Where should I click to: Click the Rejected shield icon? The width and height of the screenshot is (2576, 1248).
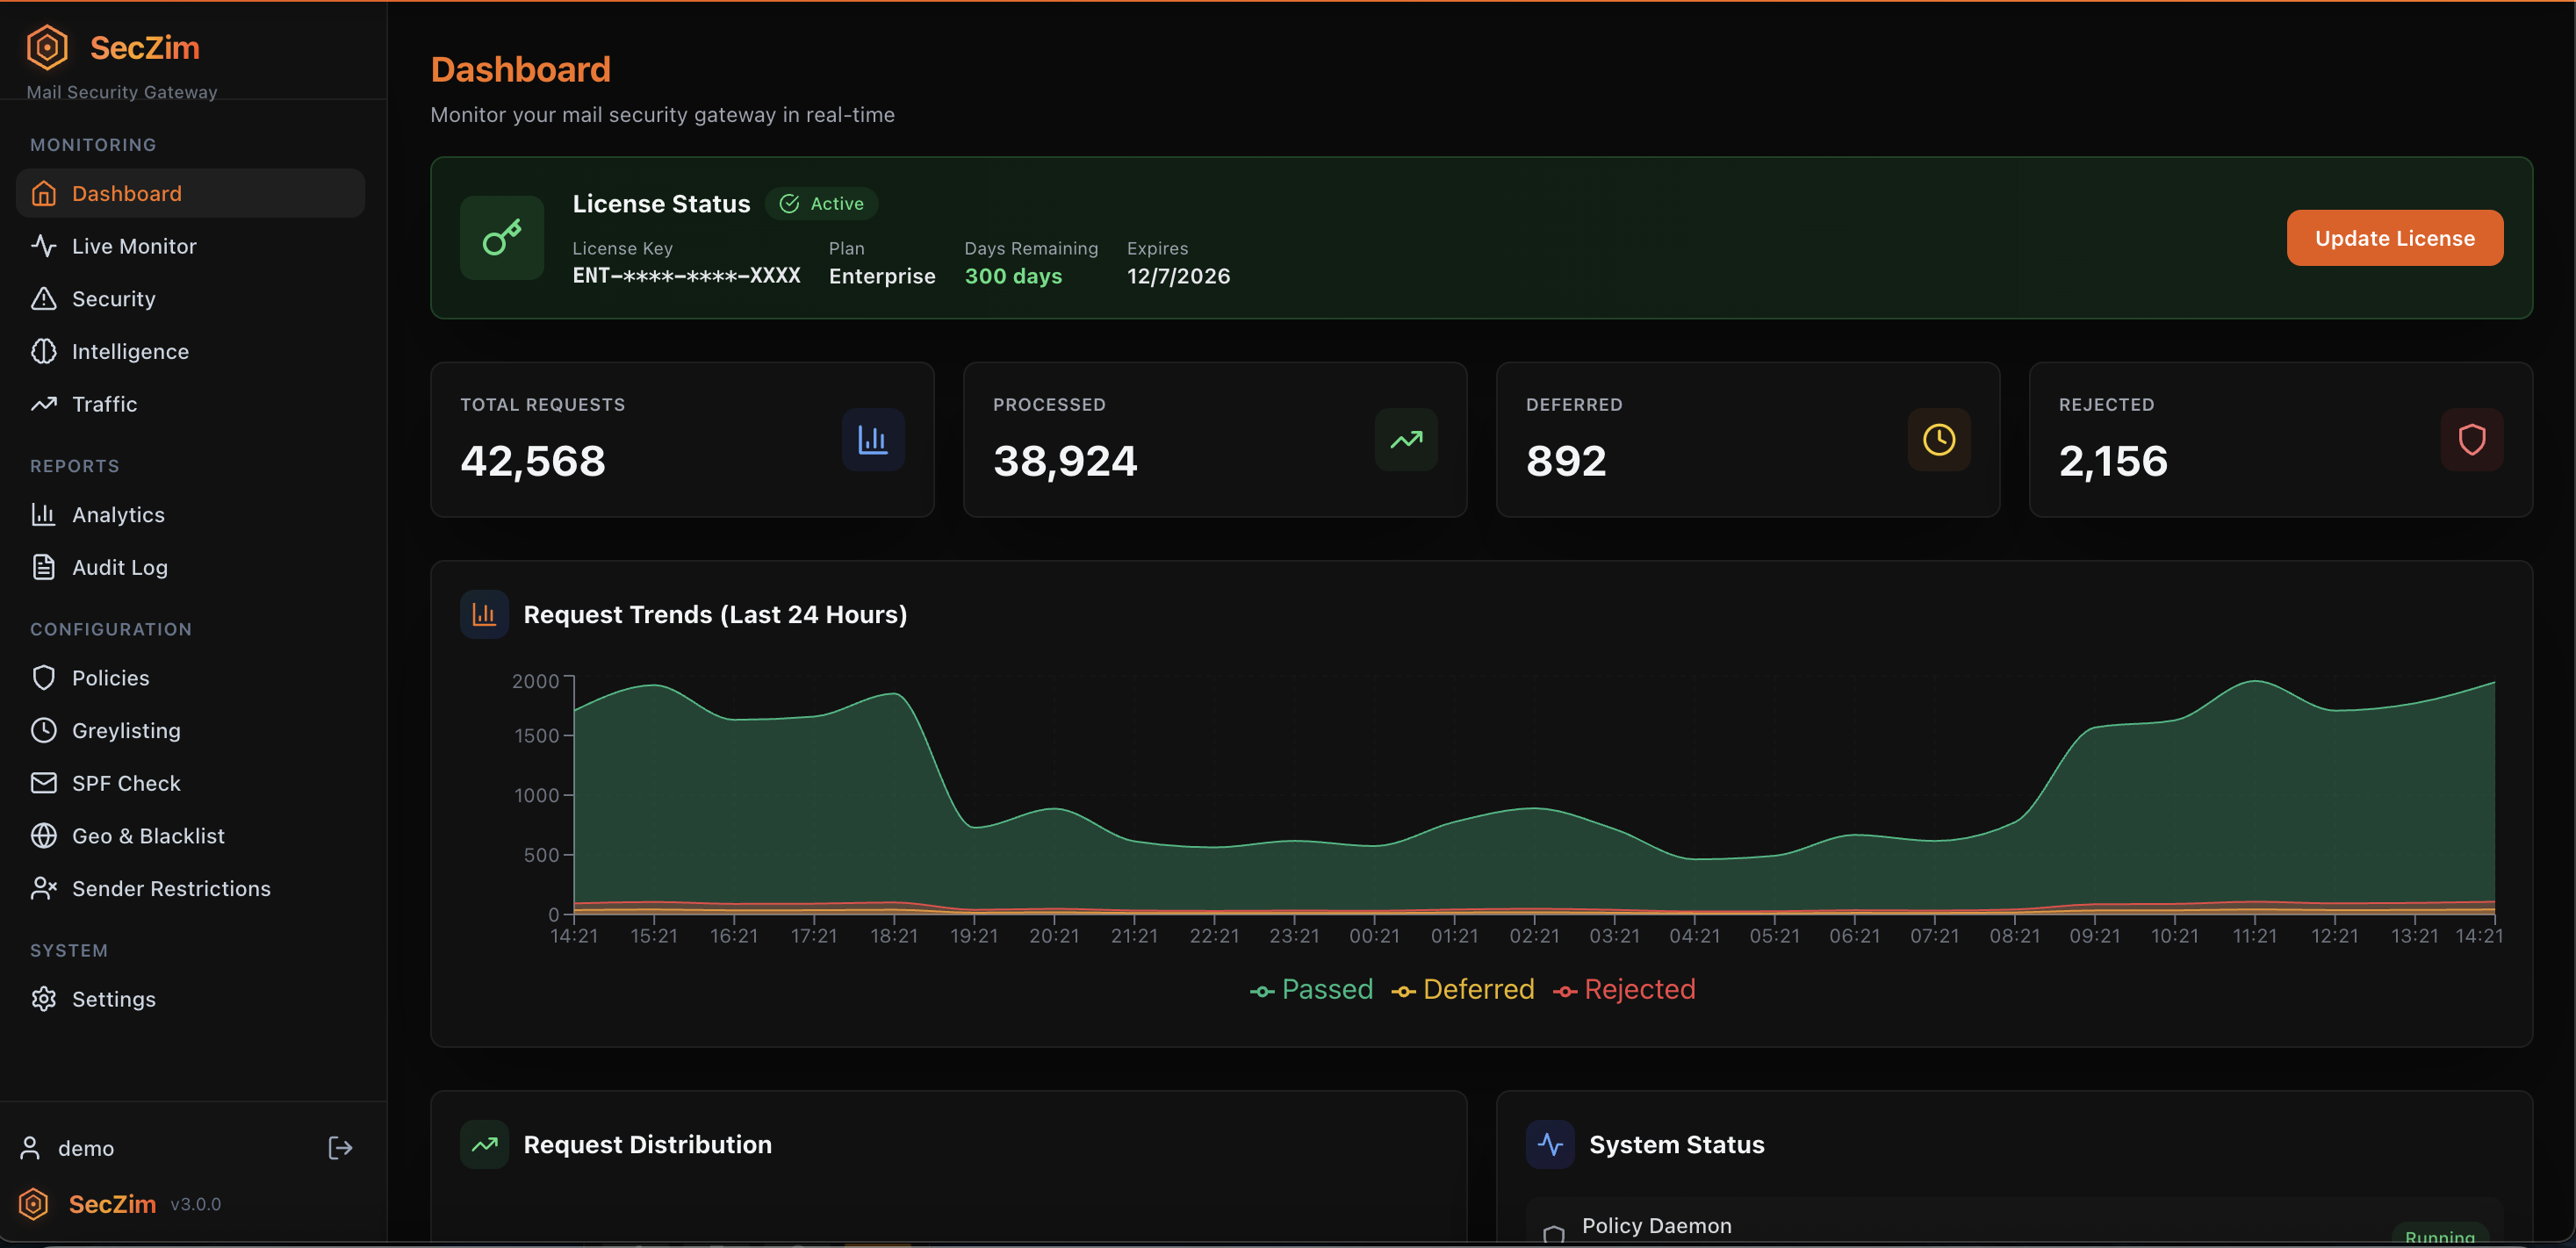coord(2471,439)
